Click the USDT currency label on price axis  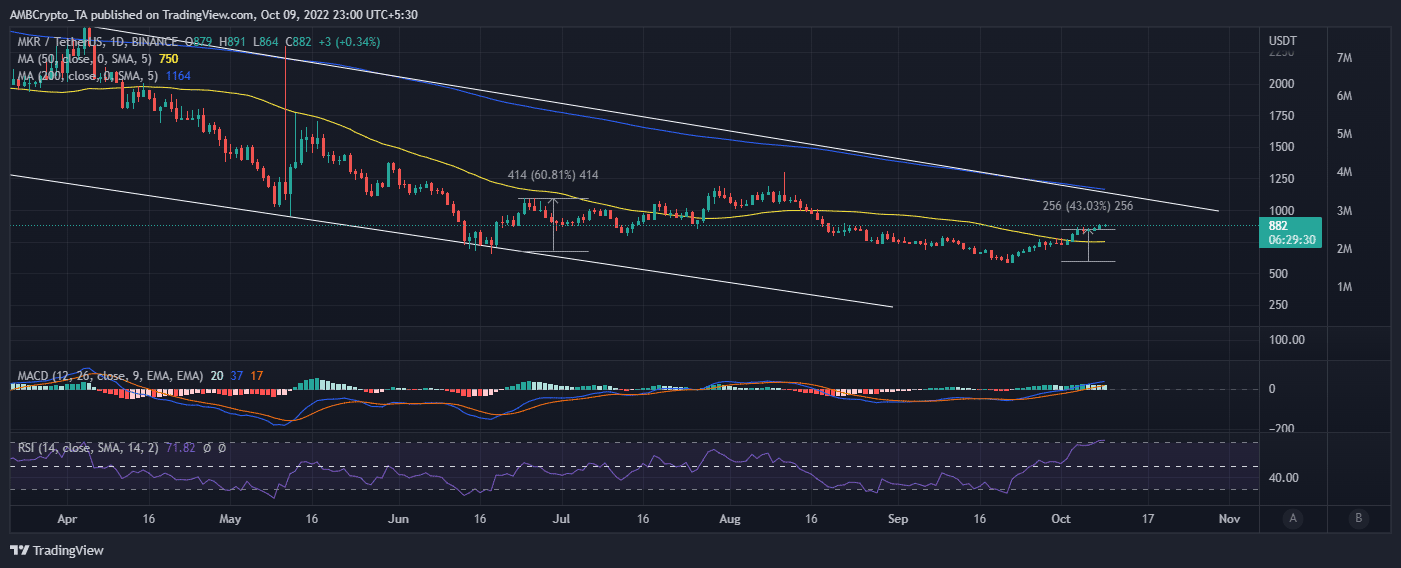pos(1282,40)
